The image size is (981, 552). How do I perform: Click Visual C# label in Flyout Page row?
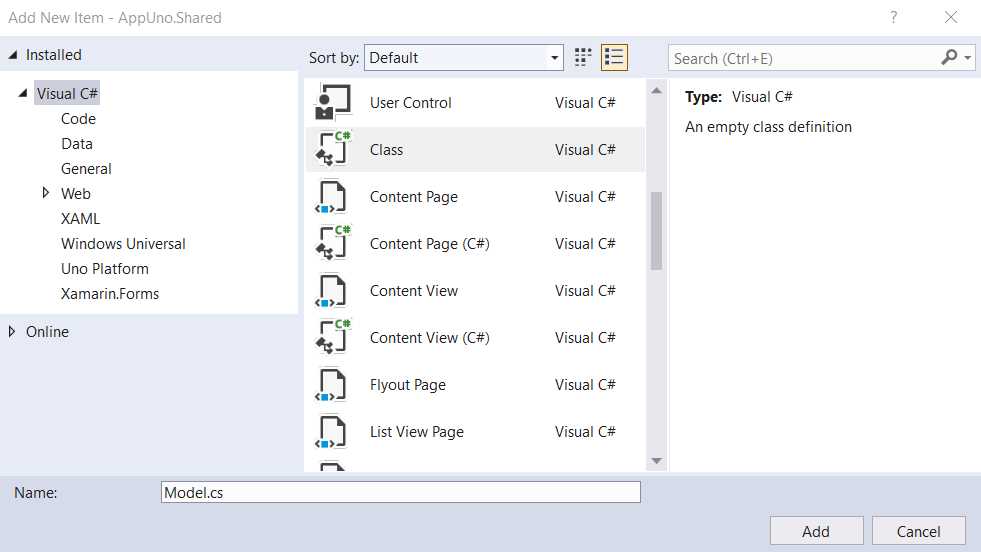tap(585, 384)
